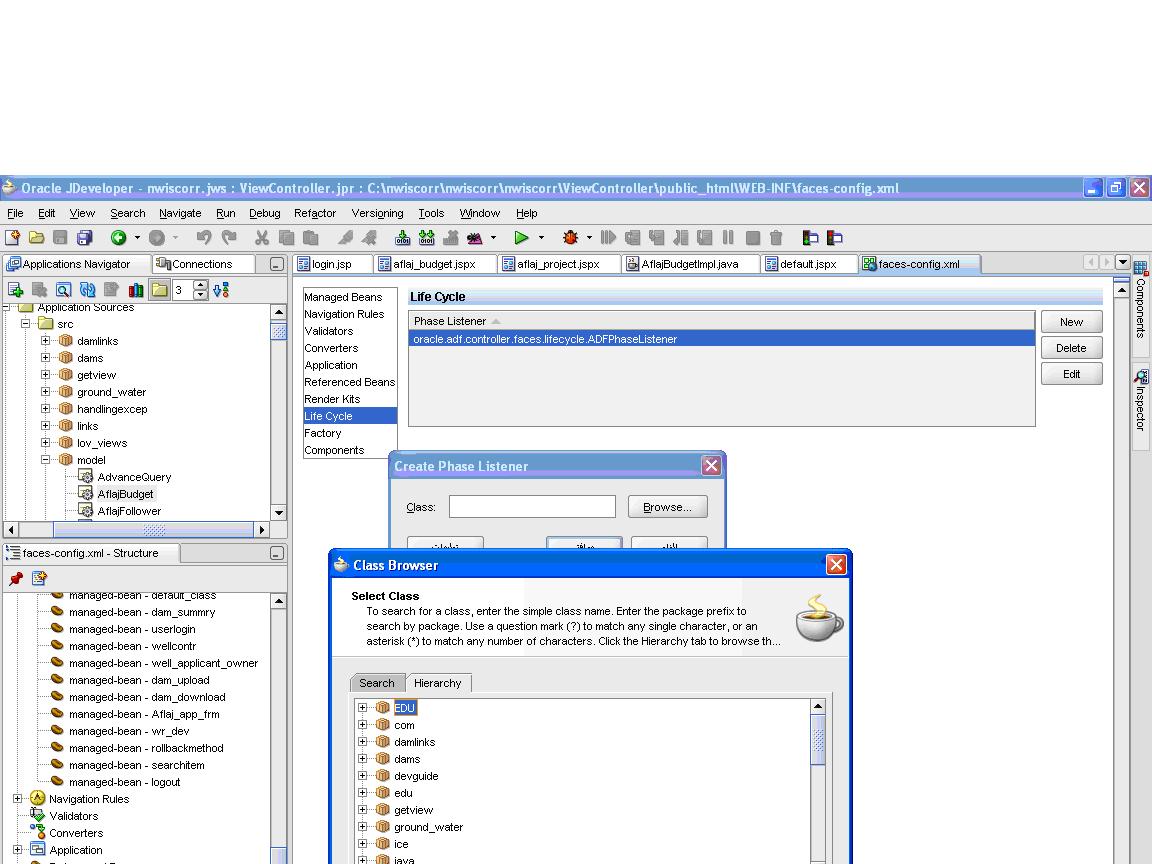Run the project with green play icon
The height and width of the screenshot is (864, 1152).
coord(521,238)
